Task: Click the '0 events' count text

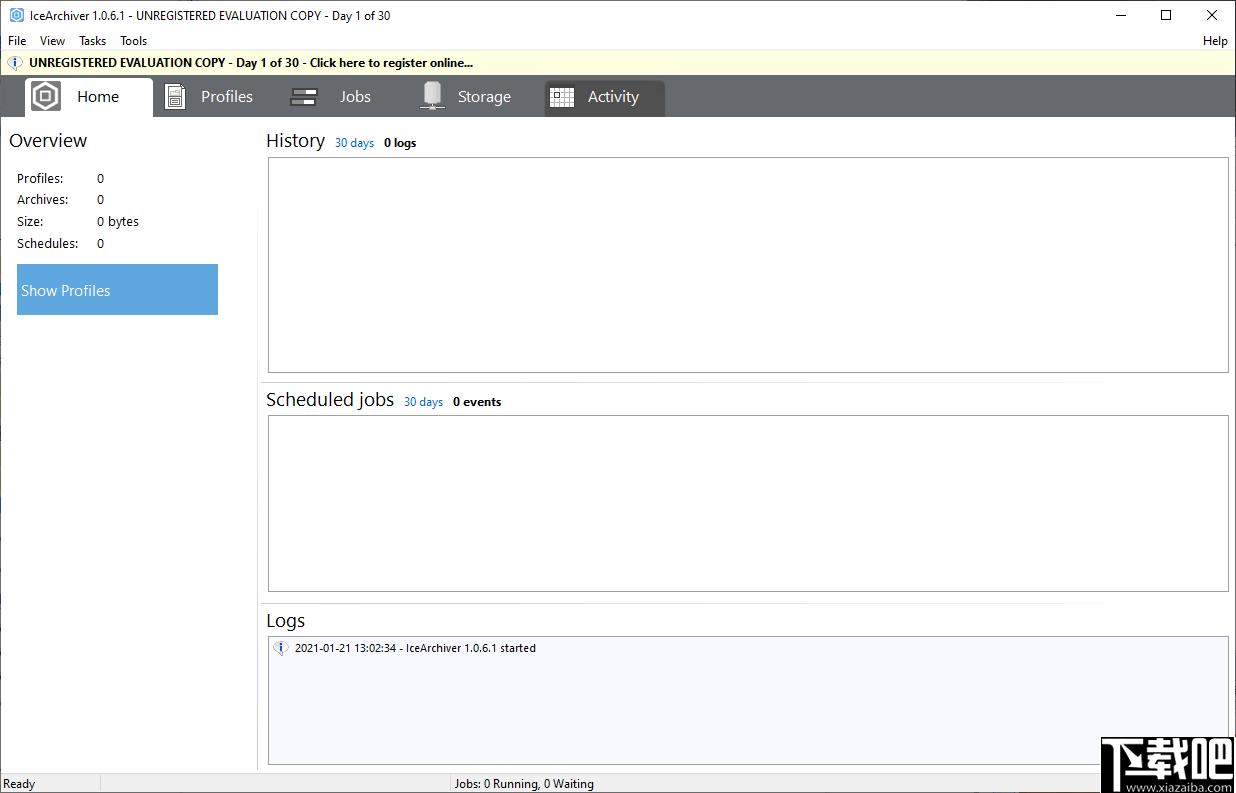Action: (x=477, y=402)
